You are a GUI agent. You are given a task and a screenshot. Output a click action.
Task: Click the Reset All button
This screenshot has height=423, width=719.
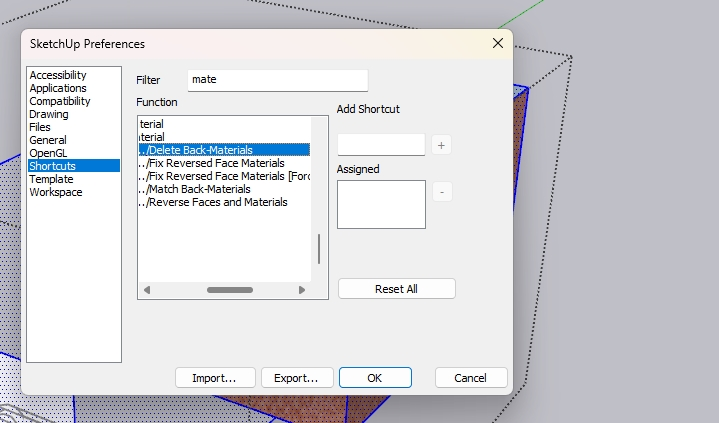coord(397,289)
